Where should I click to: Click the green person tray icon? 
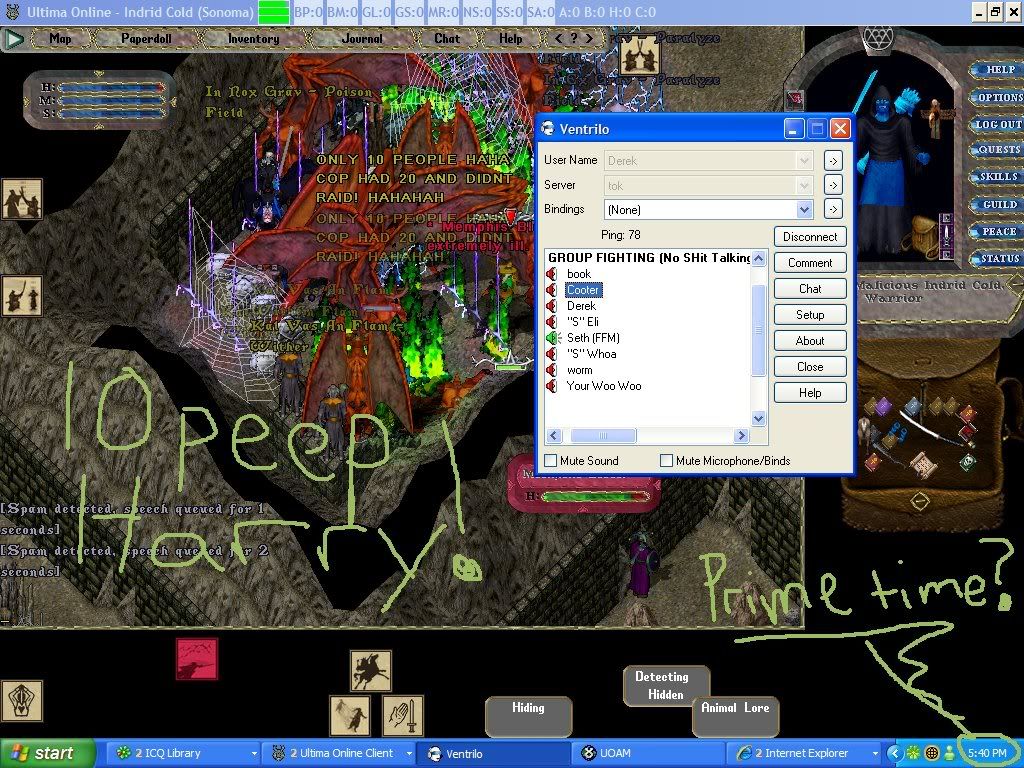click(949, 753)
